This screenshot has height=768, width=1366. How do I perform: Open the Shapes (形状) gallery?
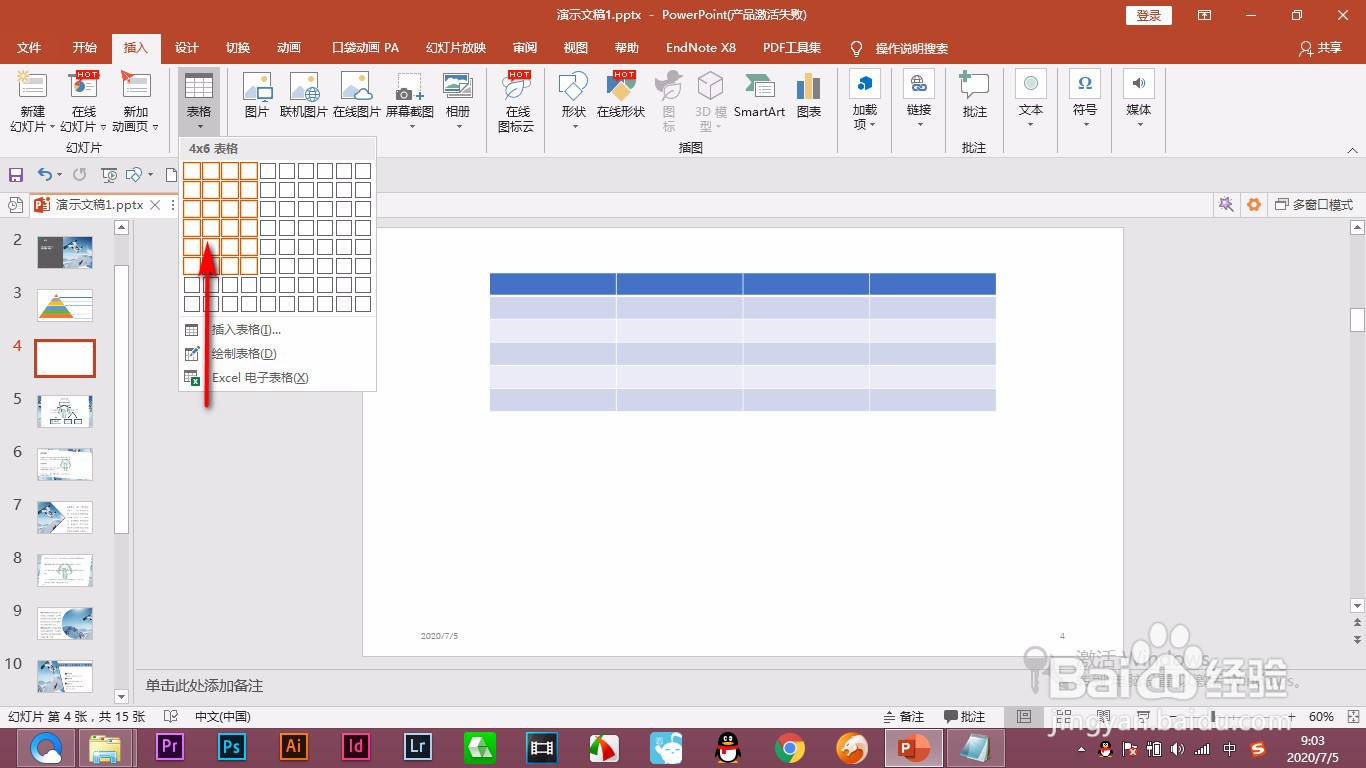coord(574,100)
